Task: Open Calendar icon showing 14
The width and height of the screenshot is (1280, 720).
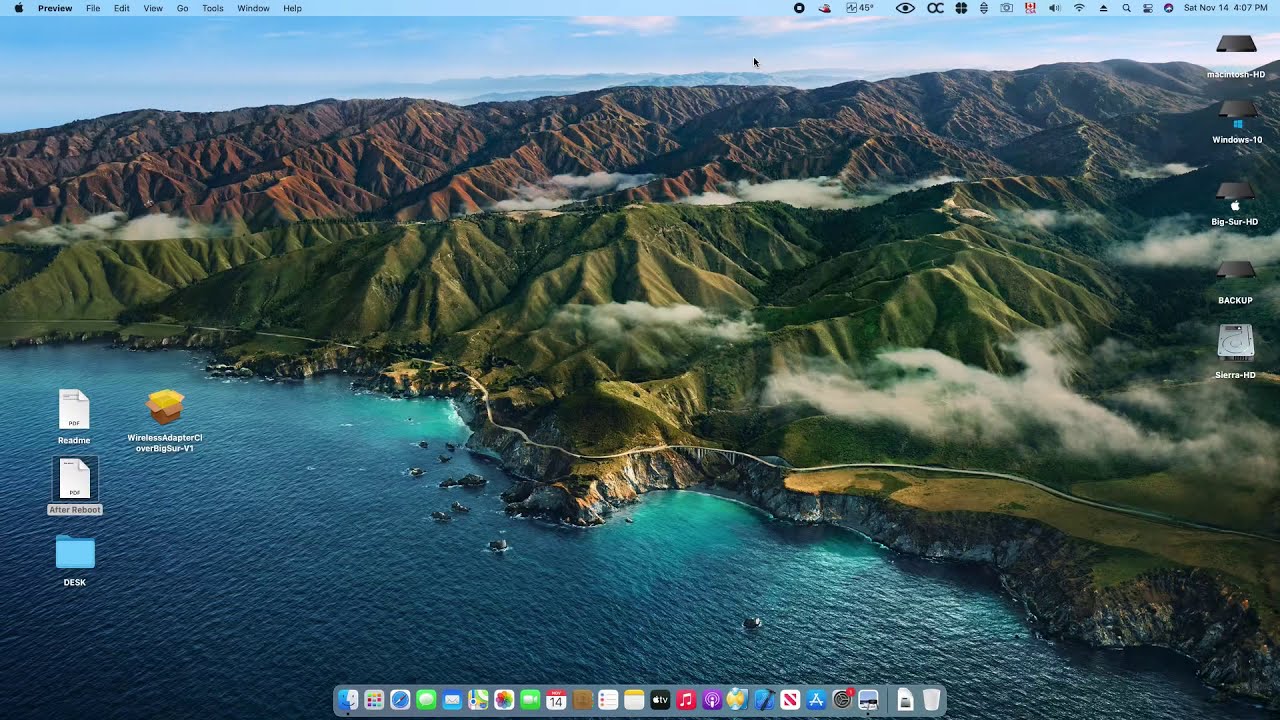Action: point(556,700)
